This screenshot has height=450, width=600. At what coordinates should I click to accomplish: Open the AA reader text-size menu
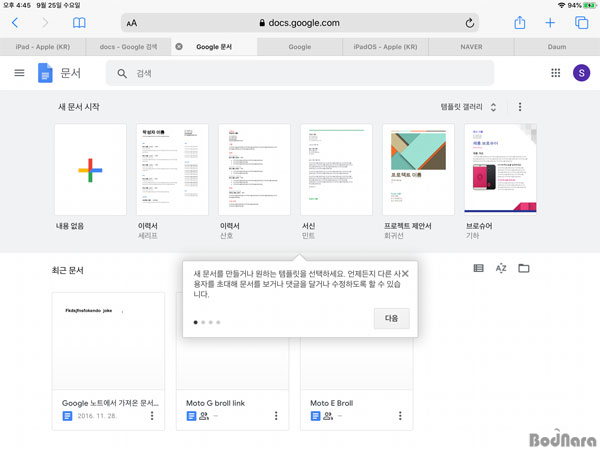(x=132, y=23)
